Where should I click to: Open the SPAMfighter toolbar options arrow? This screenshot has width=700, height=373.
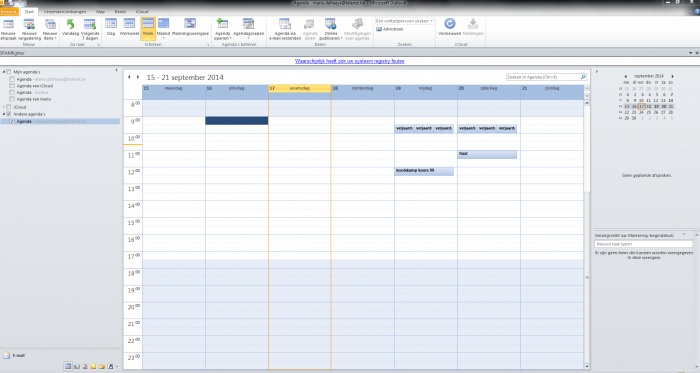pos(690,53)
